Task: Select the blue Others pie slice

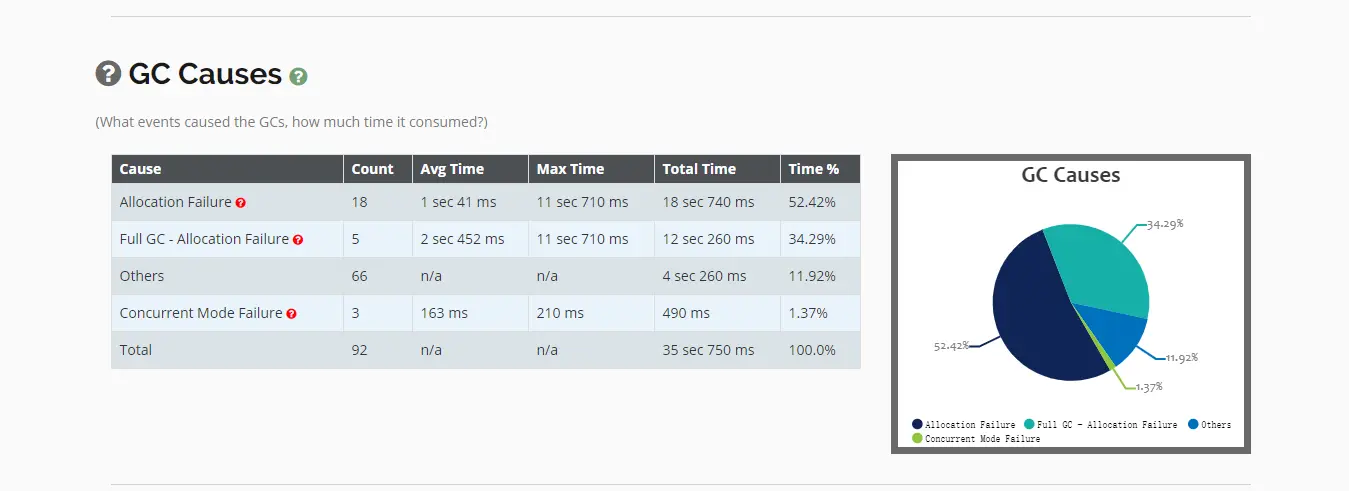Action: (1115, 333)
